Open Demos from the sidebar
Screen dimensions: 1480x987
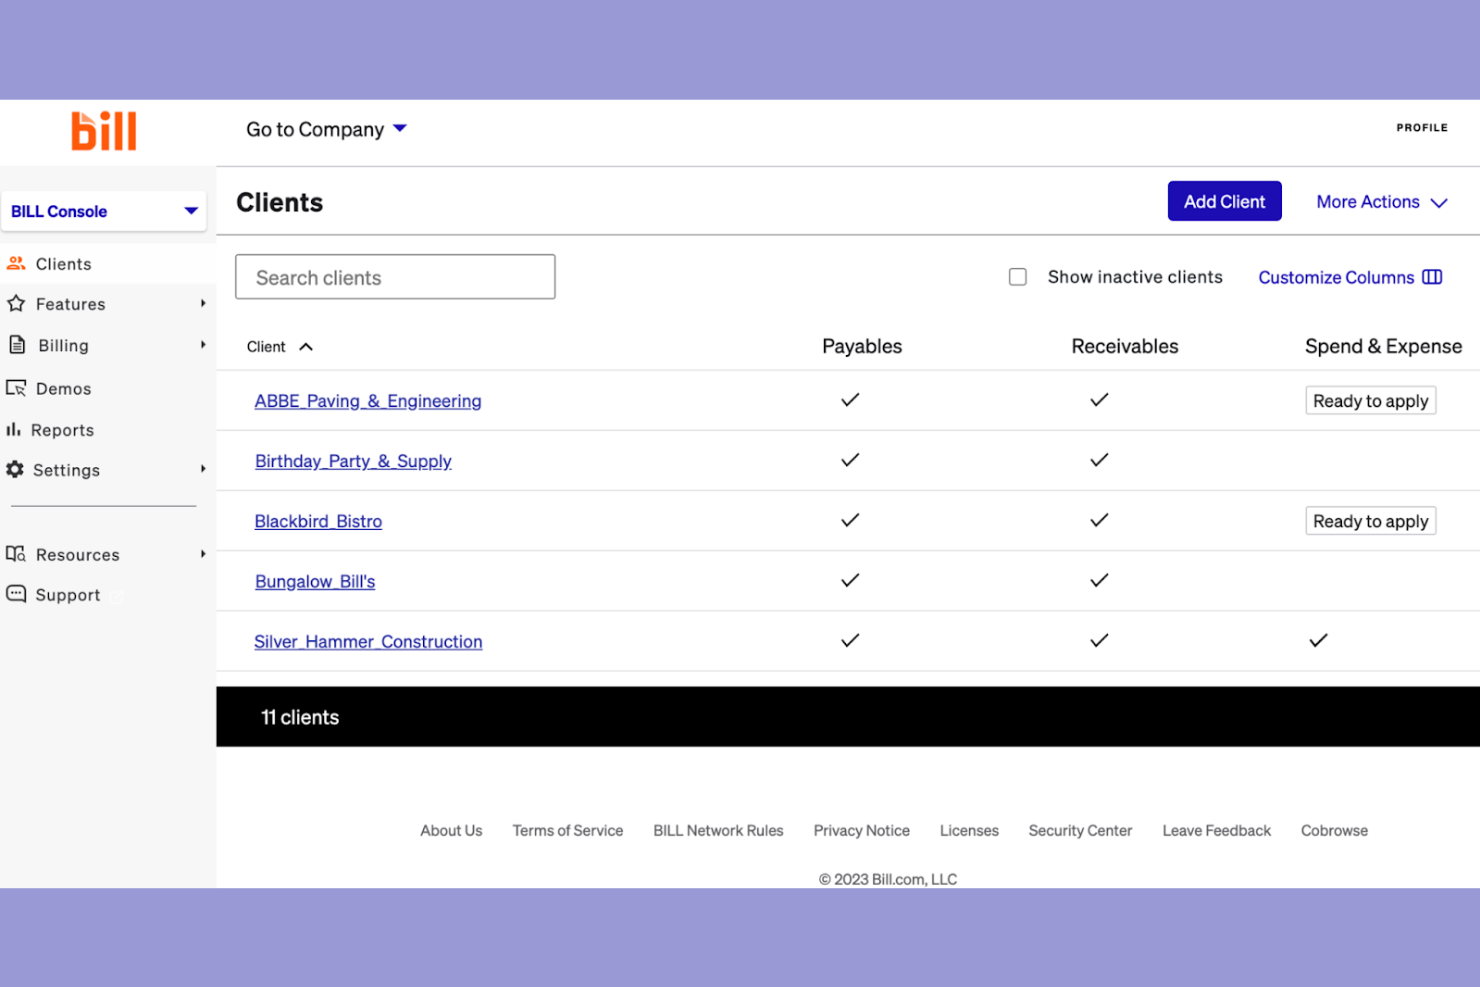64,389
